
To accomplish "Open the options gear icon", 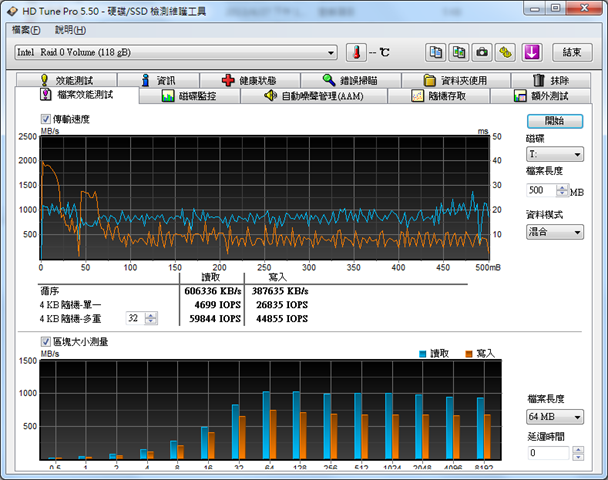I will pyautogui.click(x=505, y=52).
